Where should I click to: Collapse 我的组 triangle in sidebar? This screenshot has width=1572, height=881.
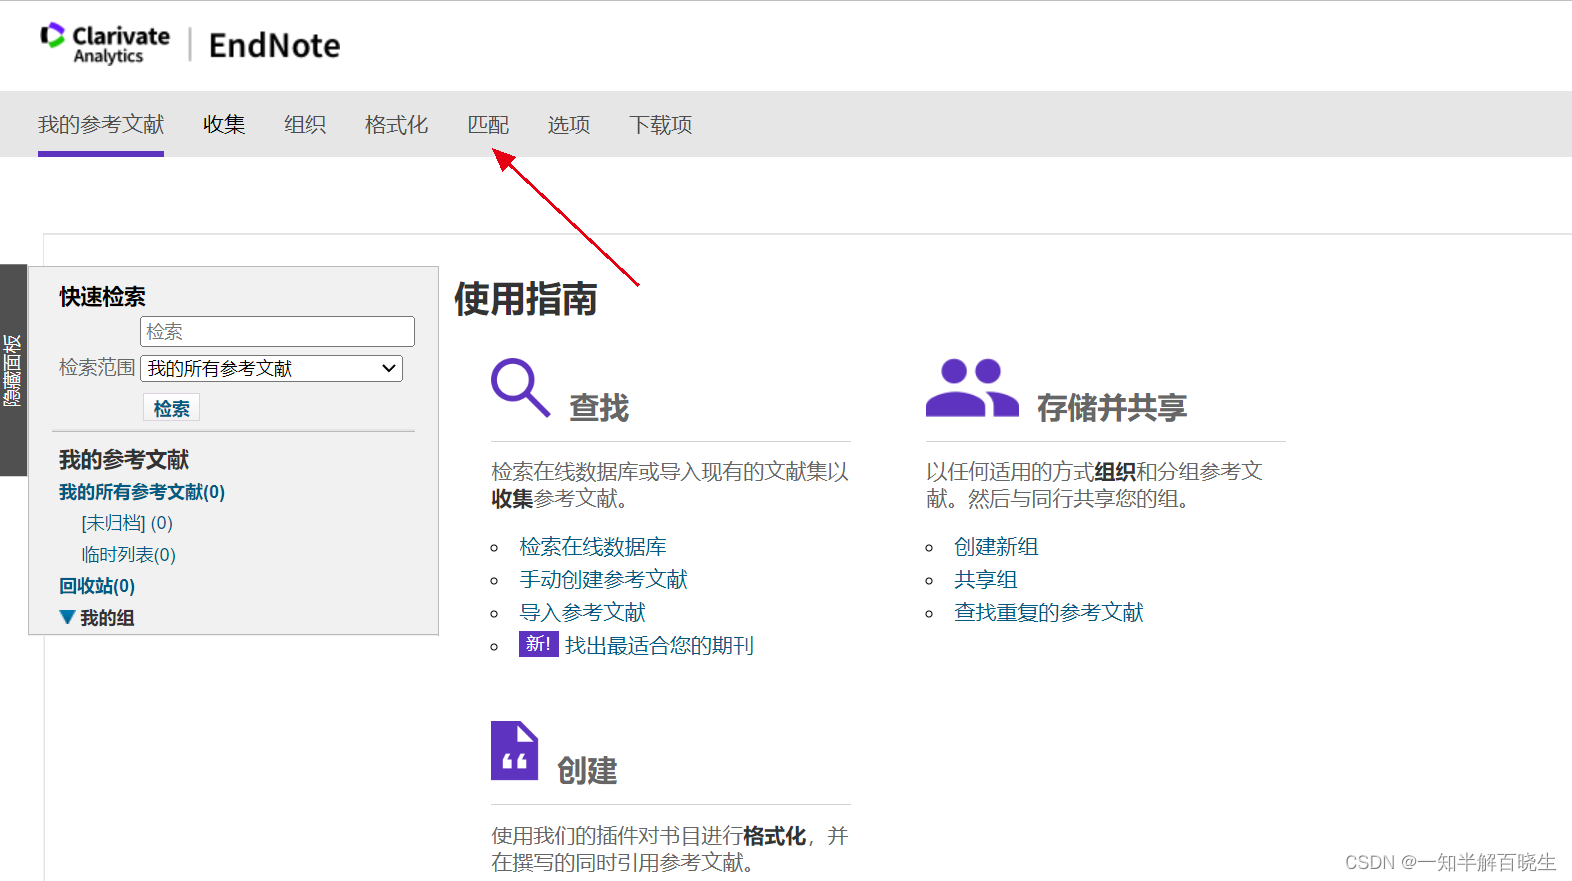click(67, 617)
